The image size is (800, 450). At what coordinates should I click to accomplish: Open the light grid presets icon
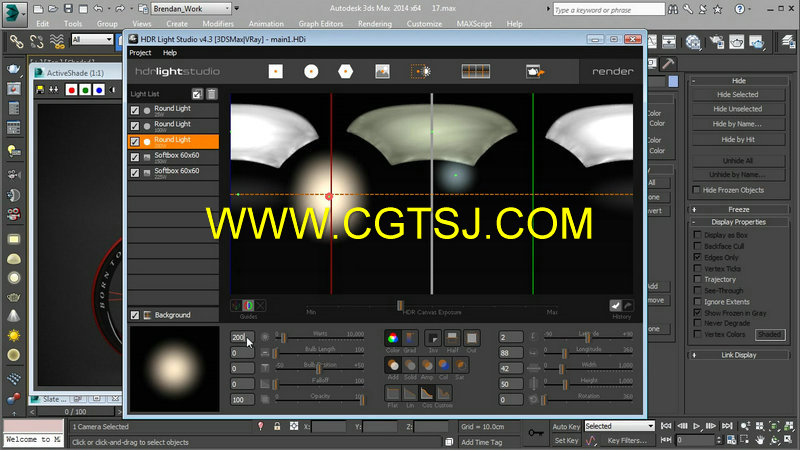click(476, 71)
